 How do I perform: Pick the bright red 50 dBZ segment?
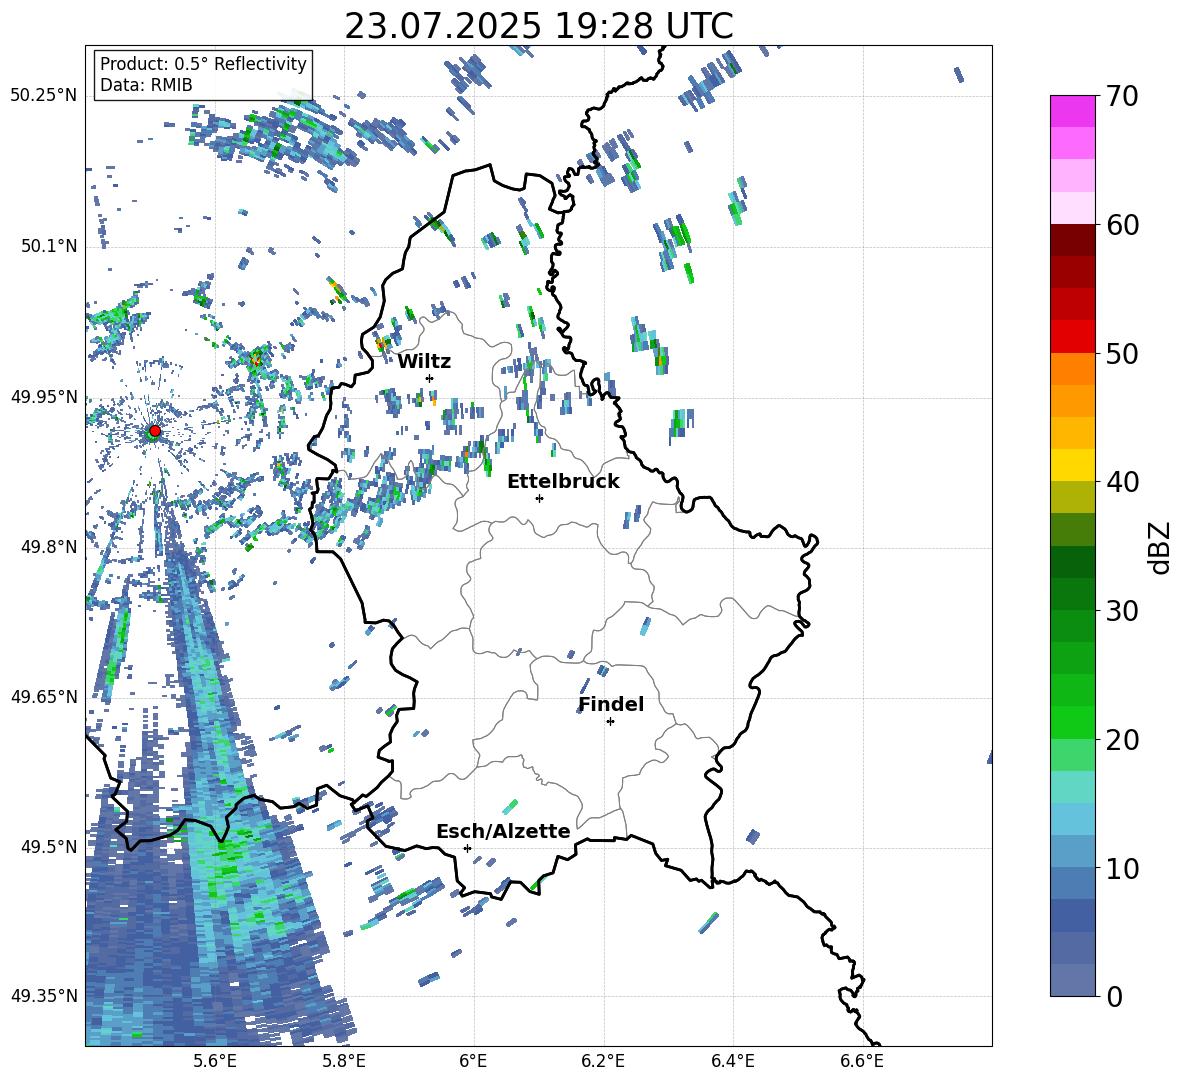[1073, 337]
